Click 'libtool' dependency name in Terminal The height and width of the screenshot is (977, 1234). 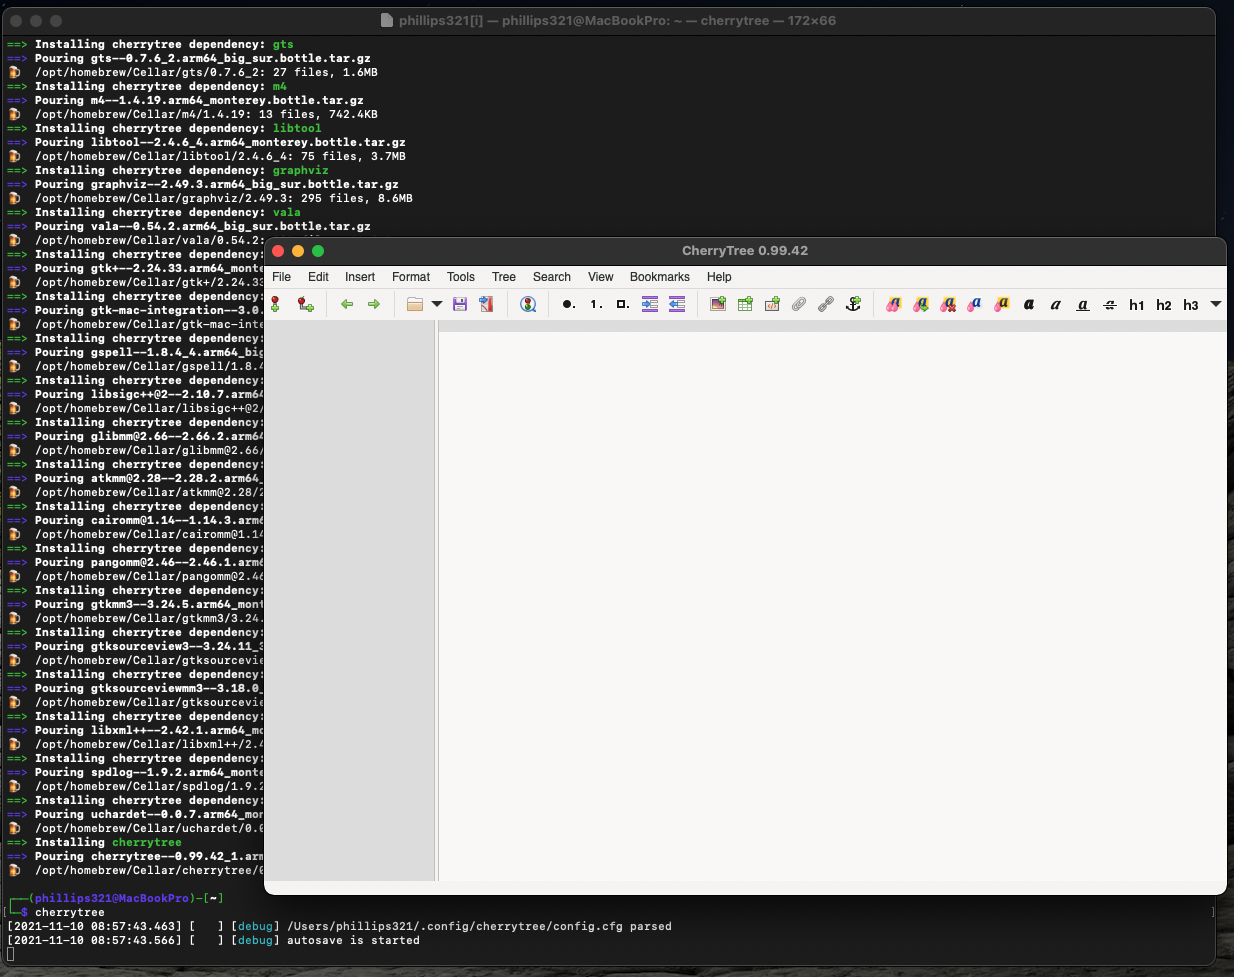[297, 128]
